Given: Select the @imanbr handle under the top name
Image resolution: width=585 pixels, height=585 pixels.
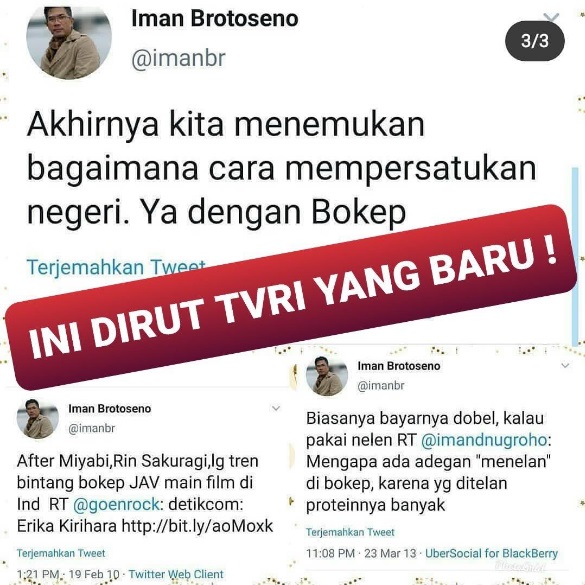Looking at the screenshot, I should (179, 59).
